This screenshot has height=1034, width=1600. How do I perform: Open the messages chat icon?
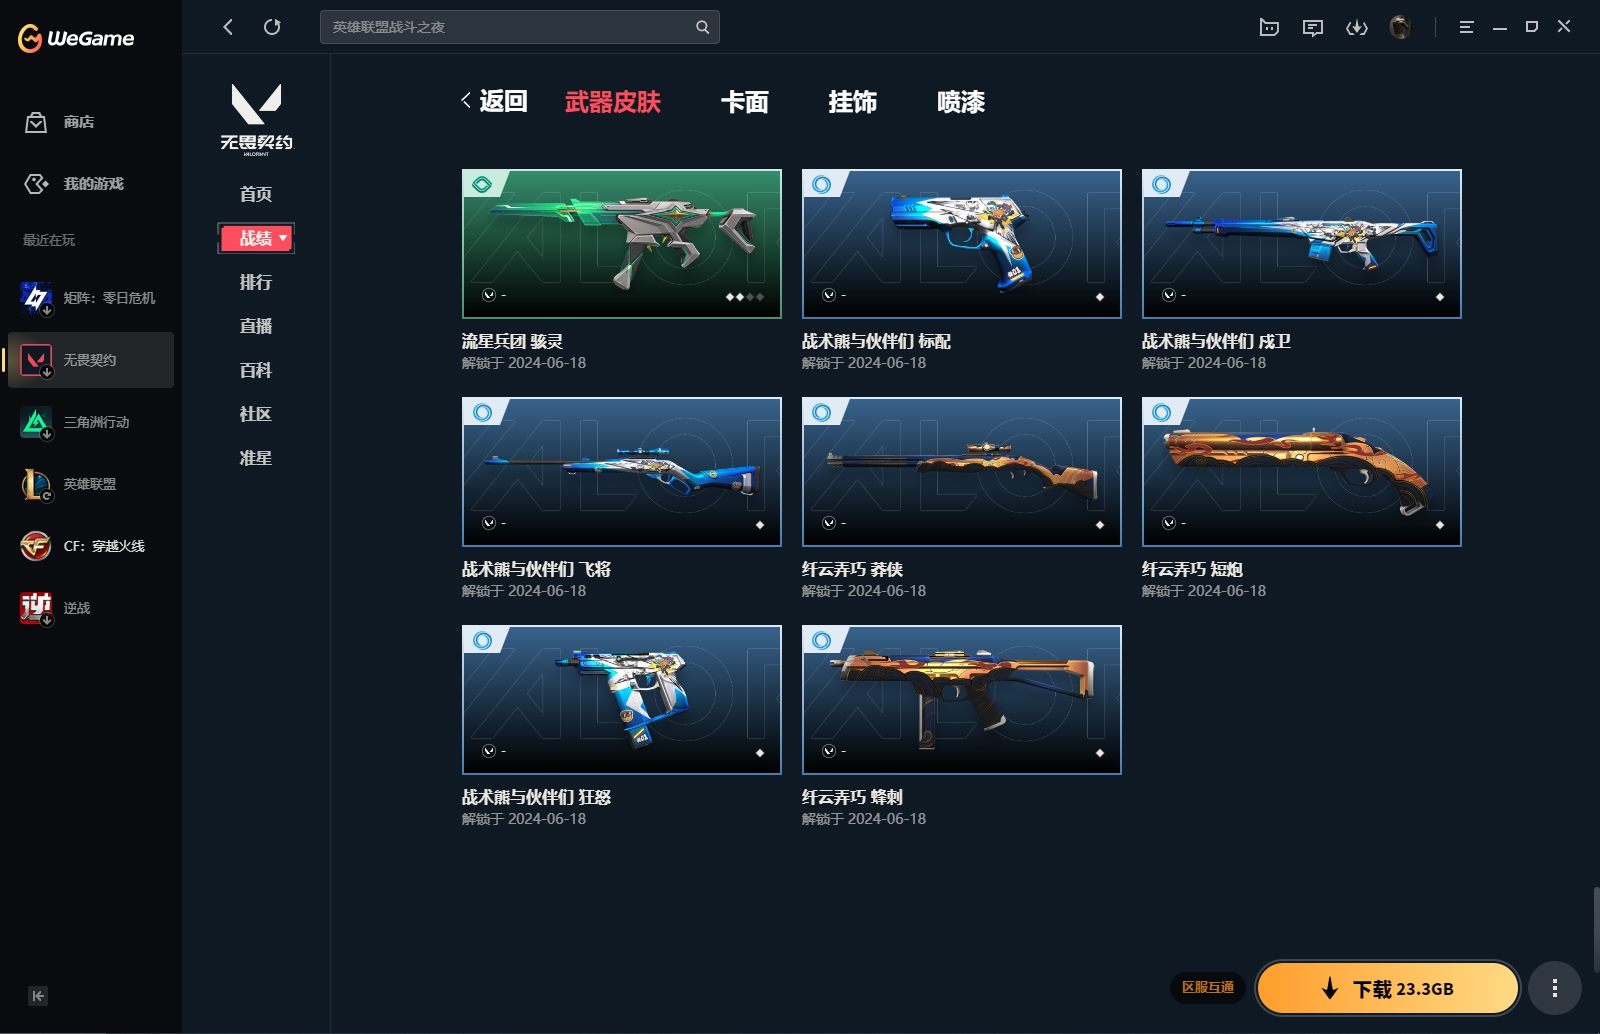pos(1313,27)
